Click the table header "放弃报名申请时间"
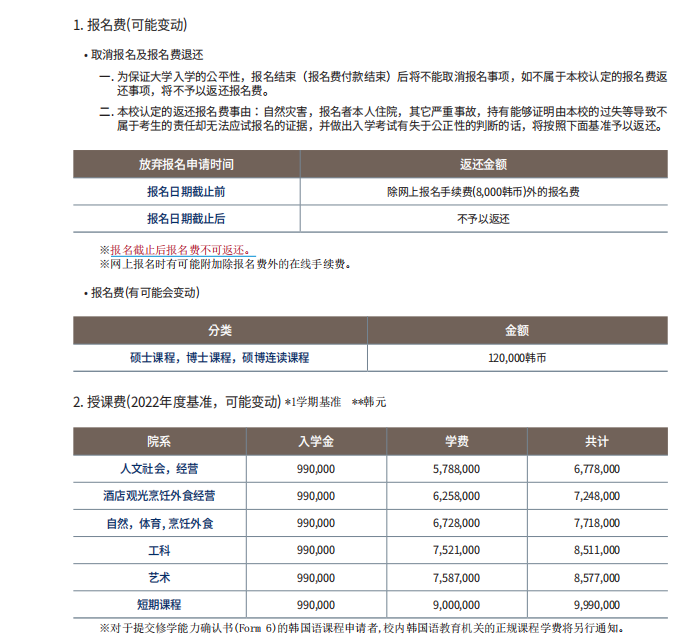Image resolution: width=687 pixels, height=639 pixels. pyautogui.click(x=186, y=164)
